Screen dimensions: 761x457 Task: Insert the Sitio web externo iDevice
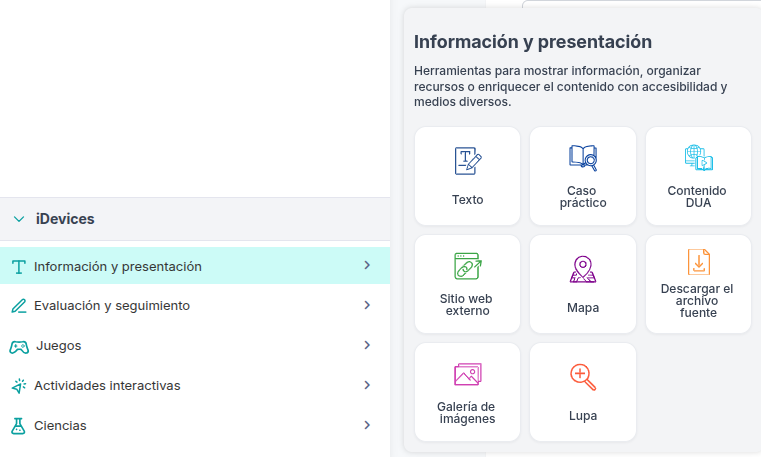tap(467, 266)
